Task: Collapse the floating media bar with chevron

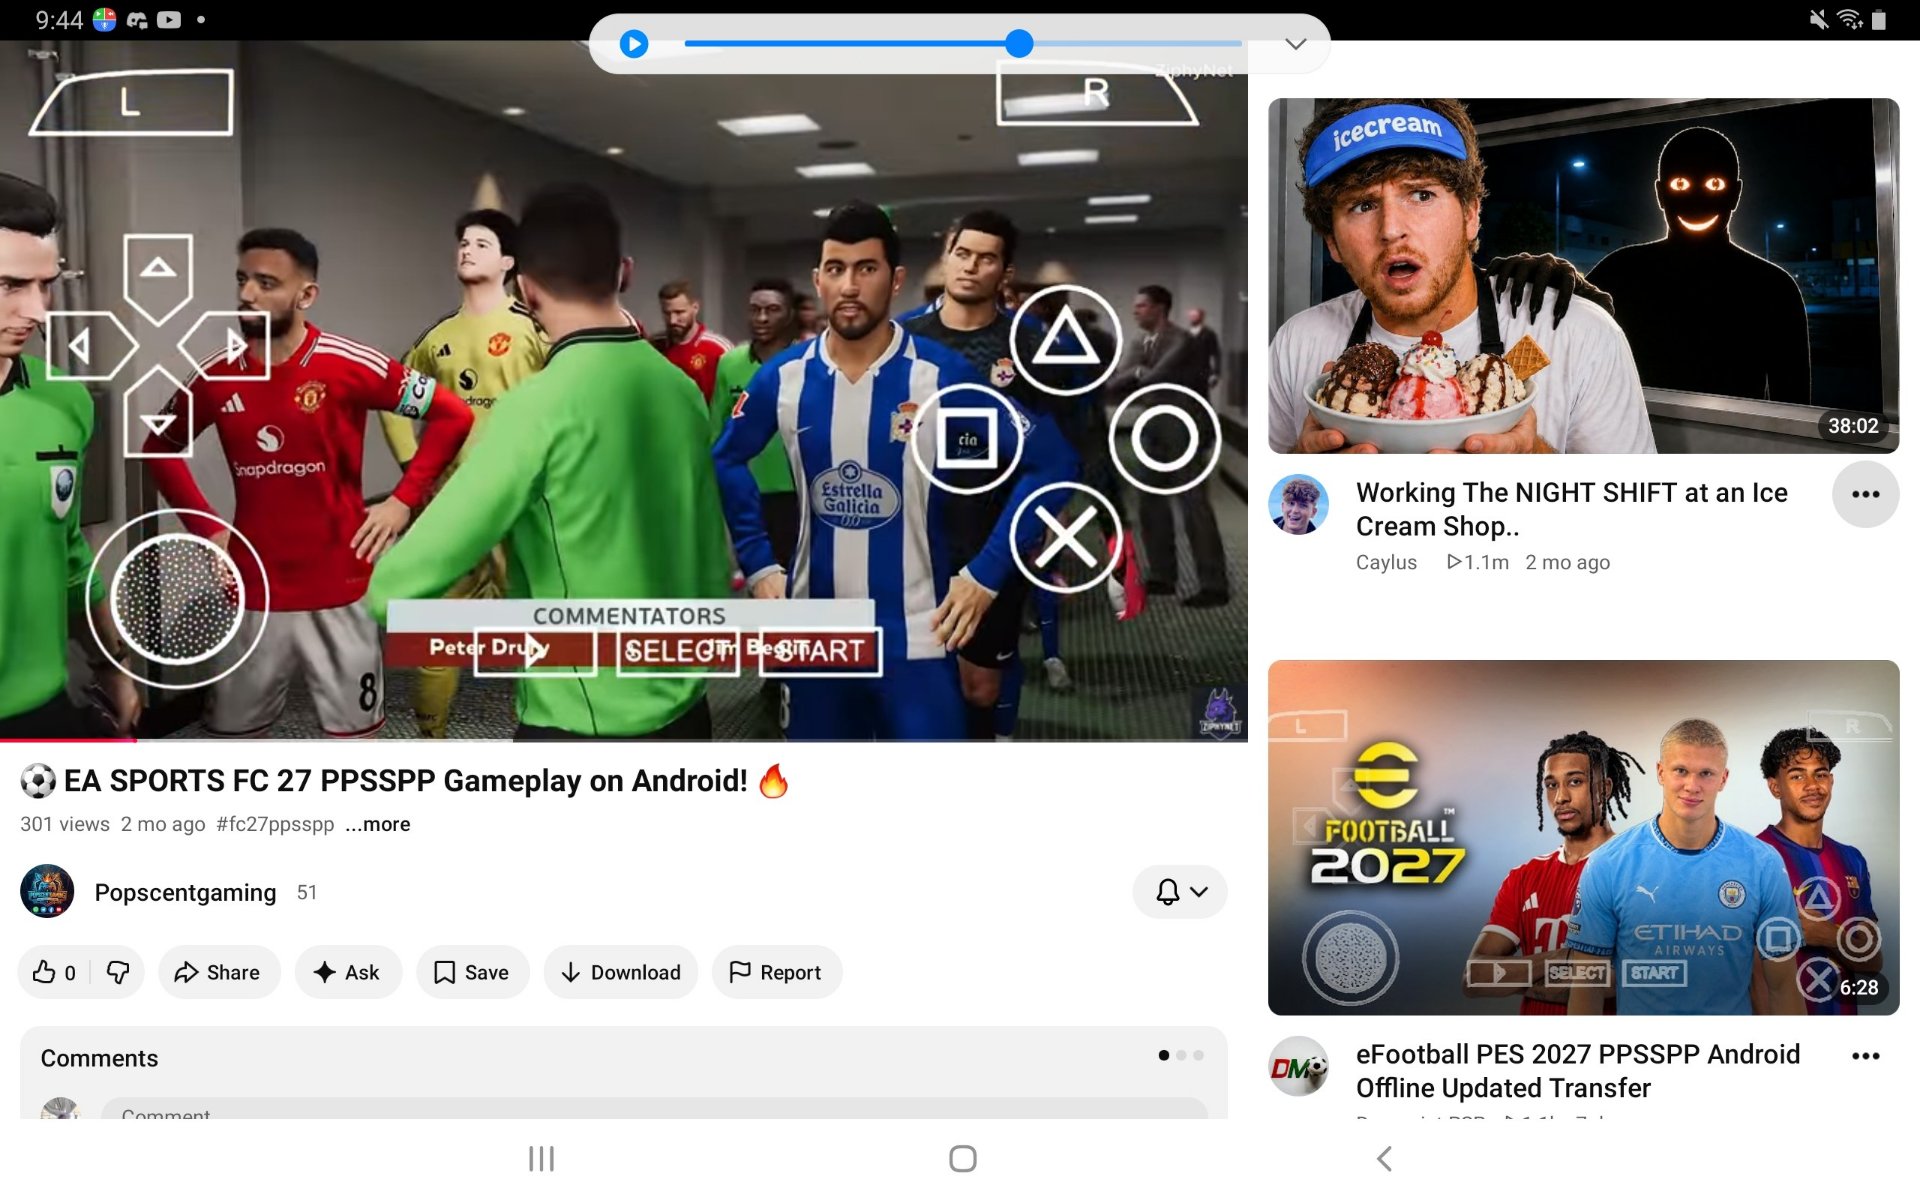Action: point(1295,44)
